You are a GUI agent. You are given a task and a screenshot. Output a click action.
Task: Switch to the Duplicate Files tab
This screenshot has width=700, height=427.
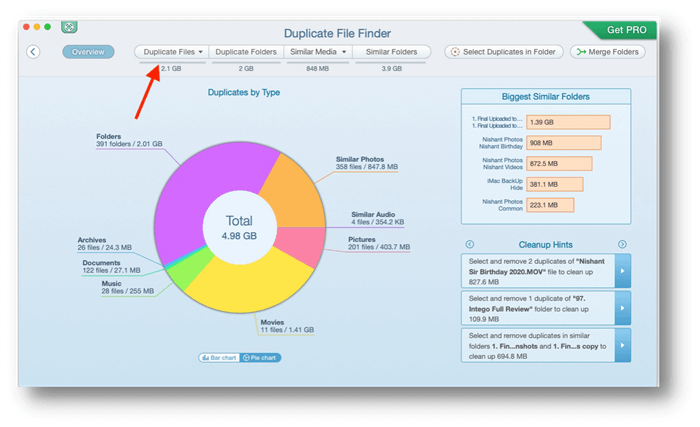coord(172,52)
